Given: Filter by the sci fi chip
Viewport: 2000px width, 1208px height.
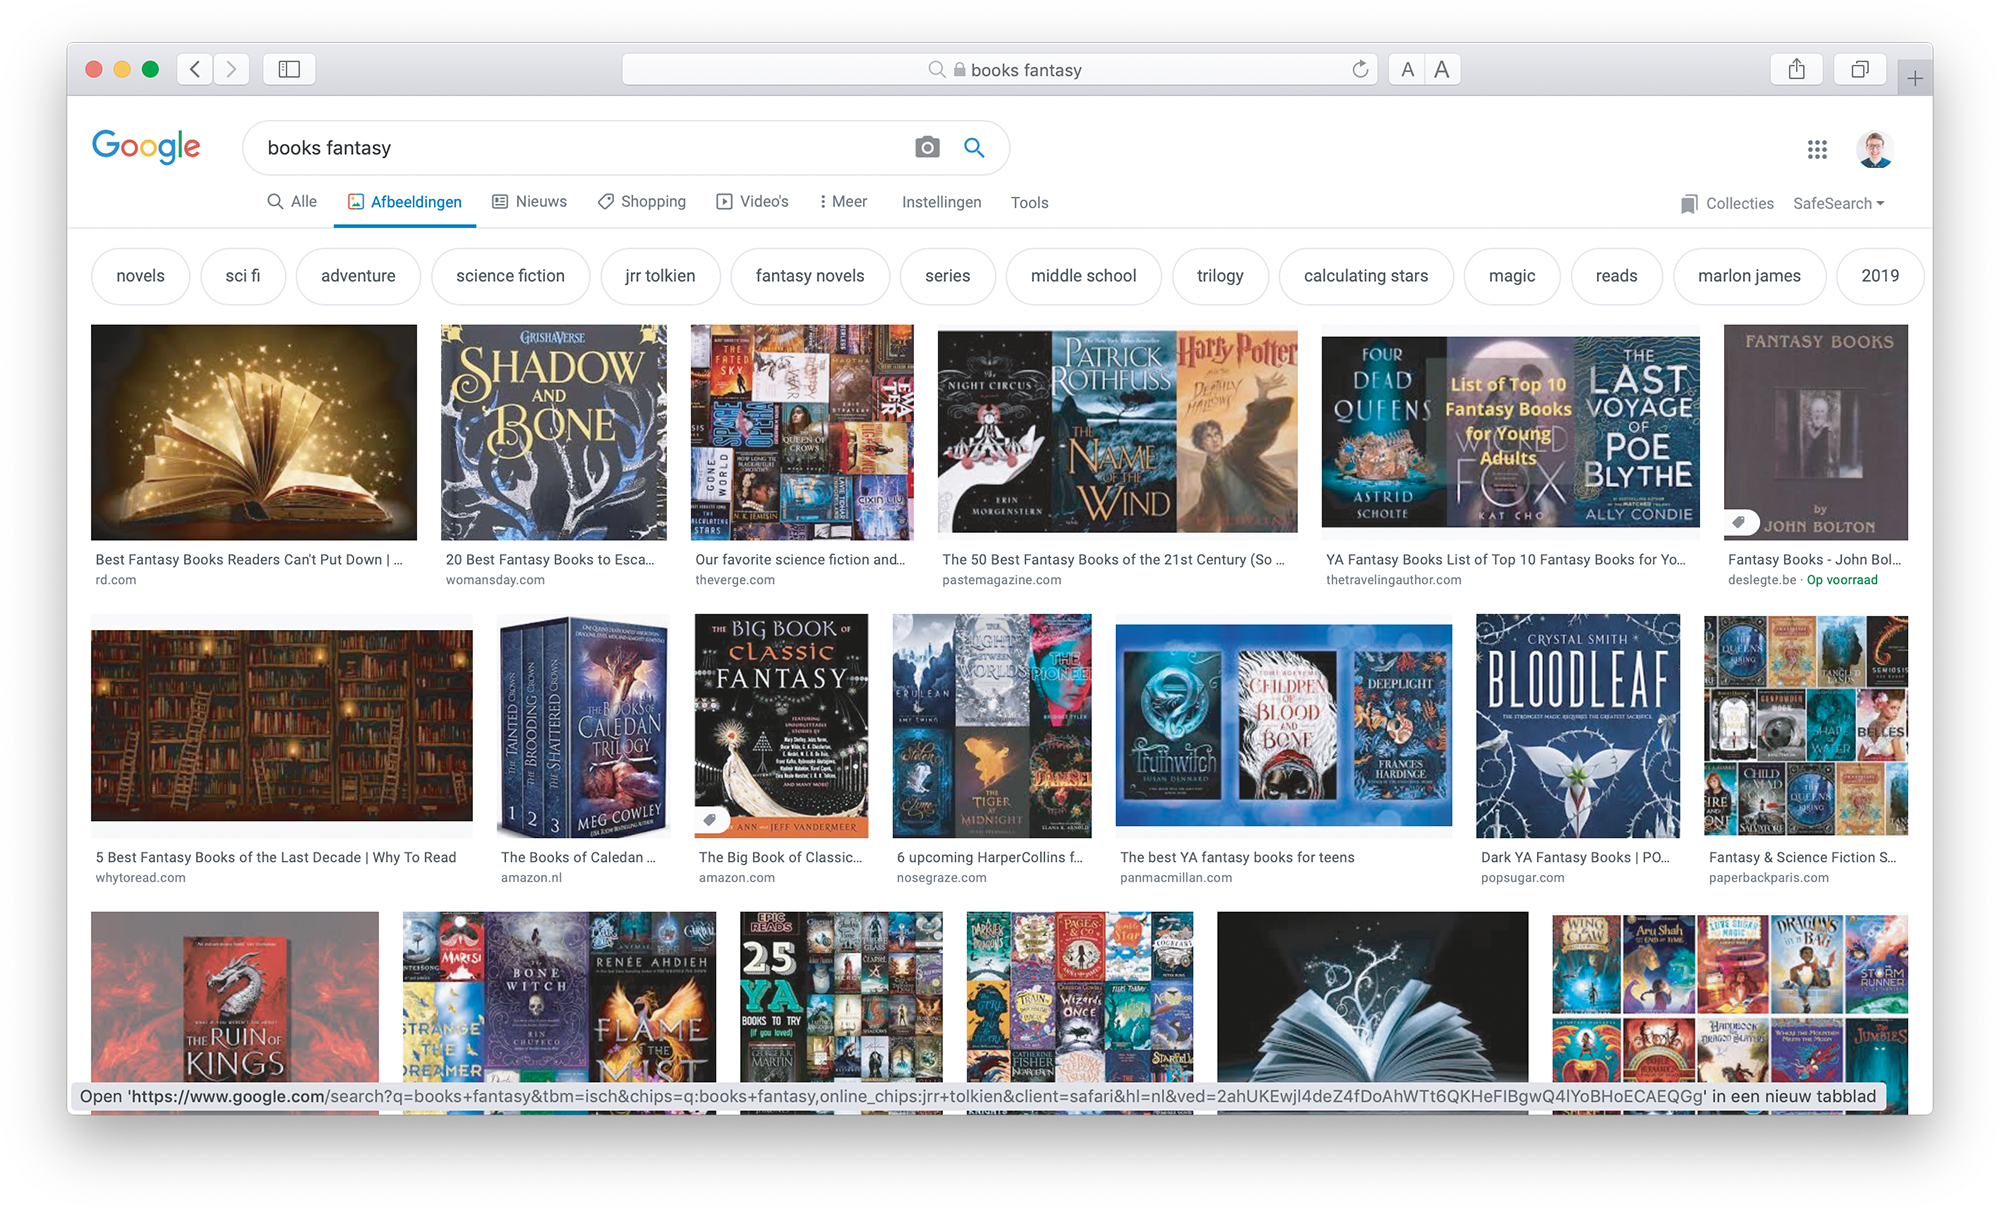Looking at the screenshot, I should tap(243, 276).
